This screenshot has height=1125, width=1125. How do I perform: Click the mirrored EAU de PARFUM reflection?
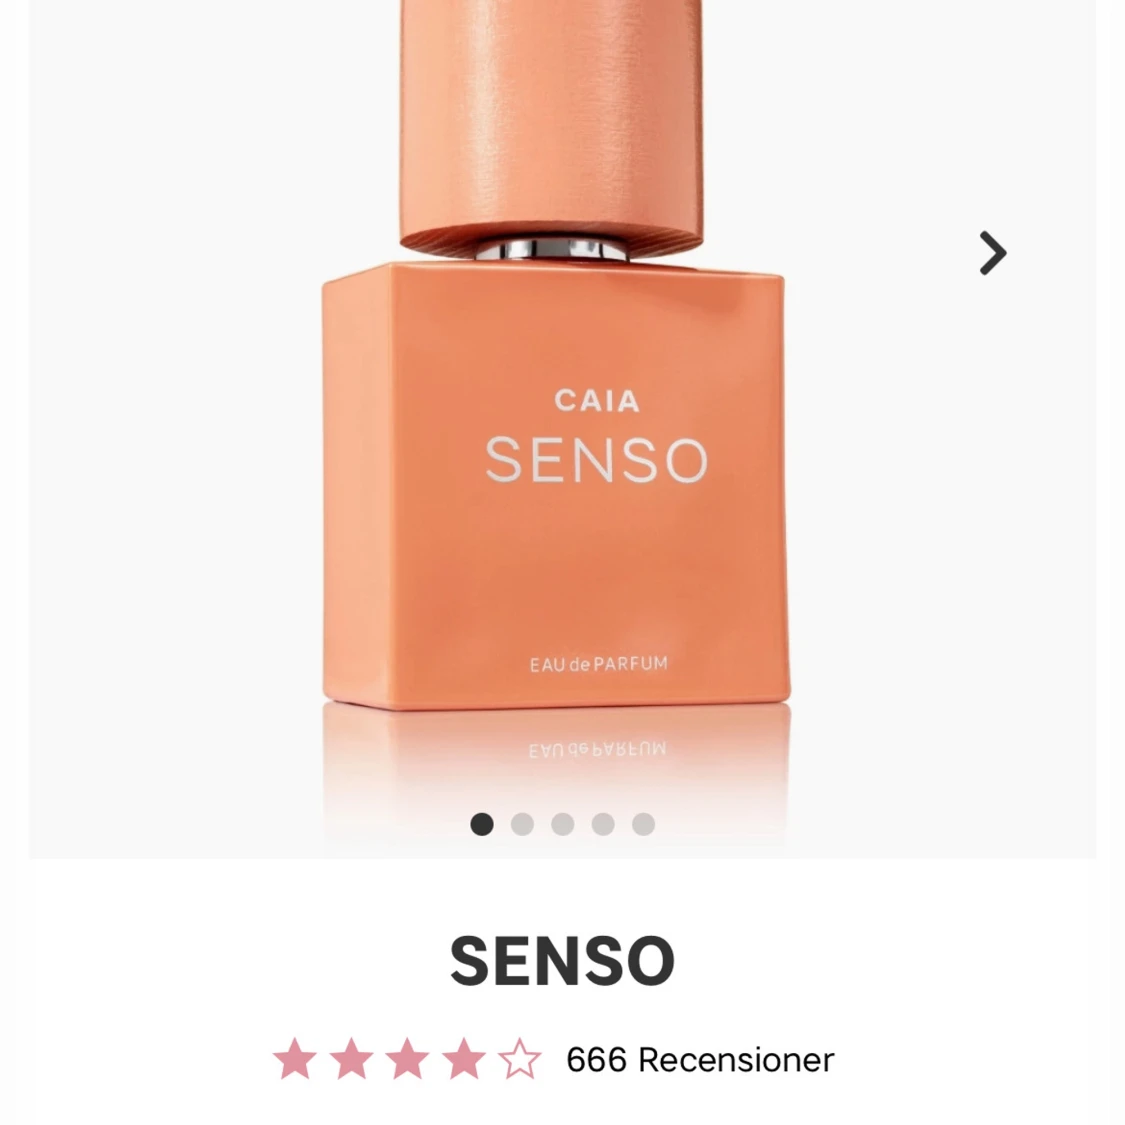(x=597, y=750)
